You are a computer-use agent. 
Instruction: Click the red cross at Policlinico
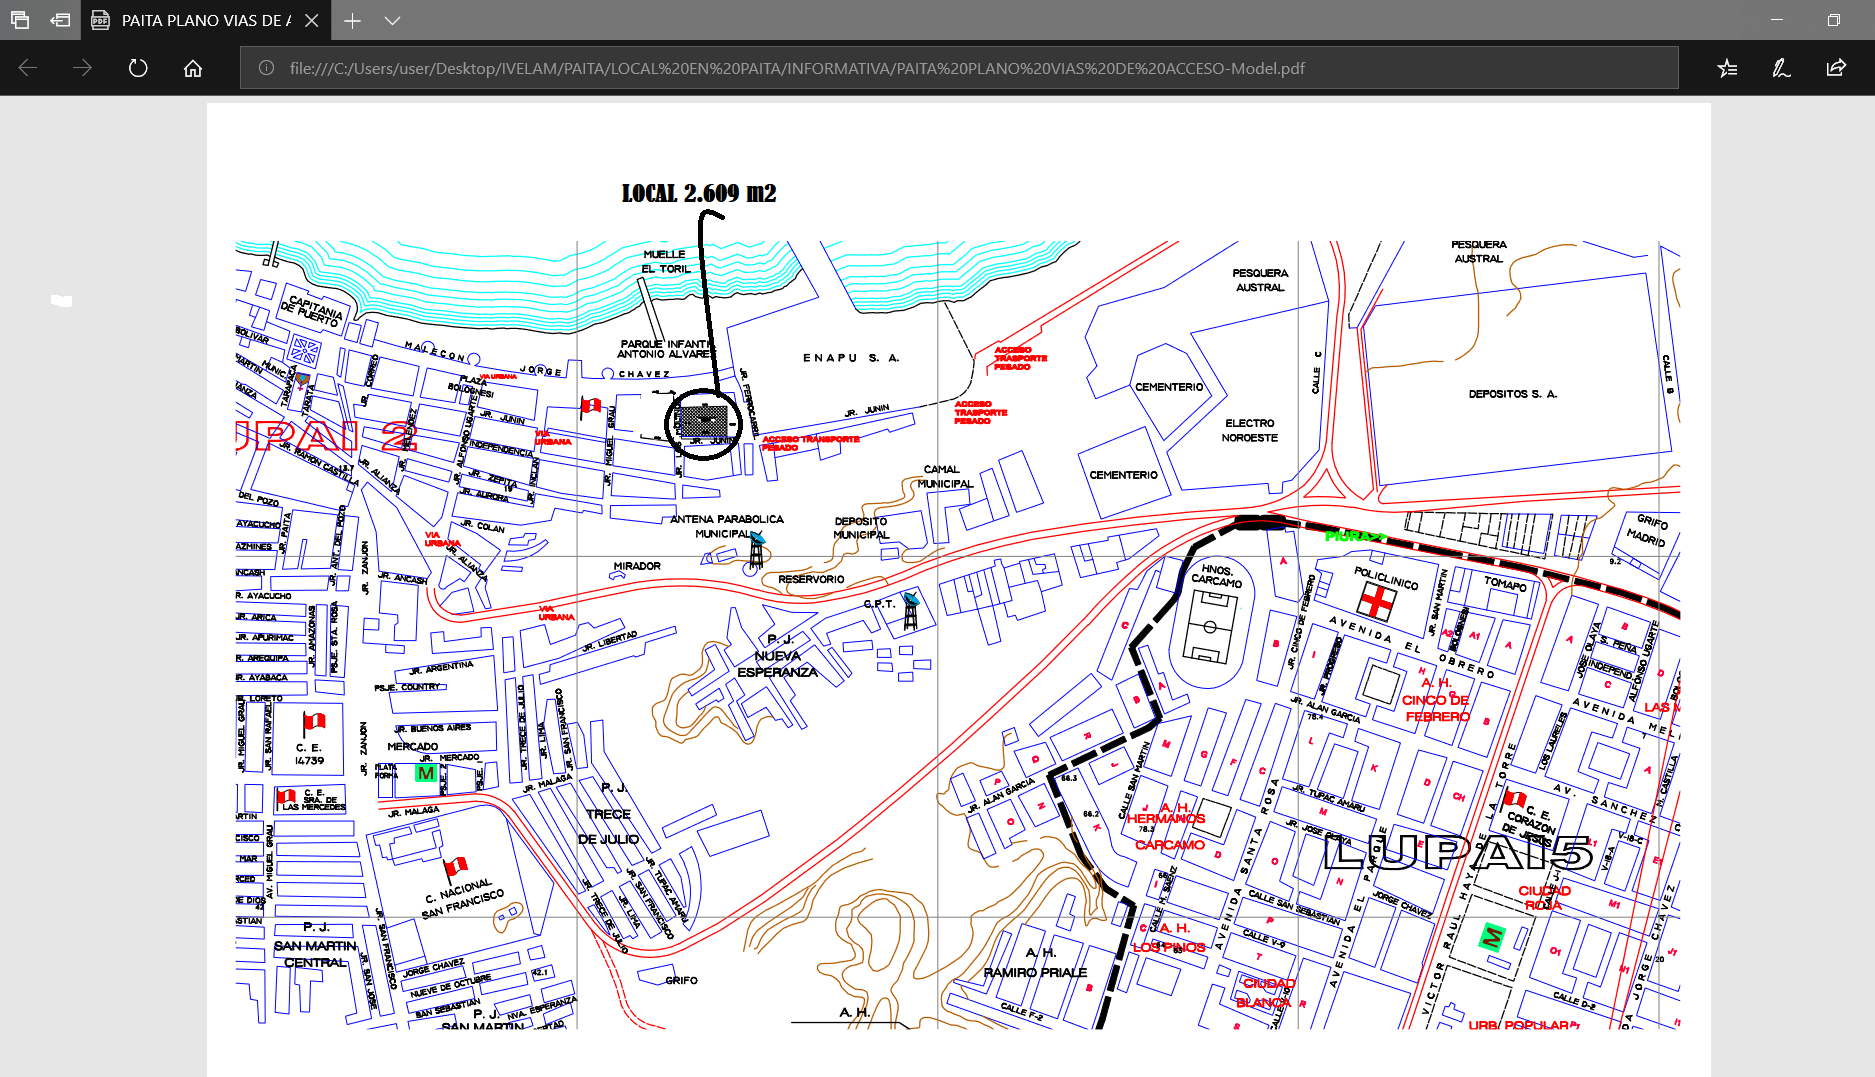point(1376,601)
